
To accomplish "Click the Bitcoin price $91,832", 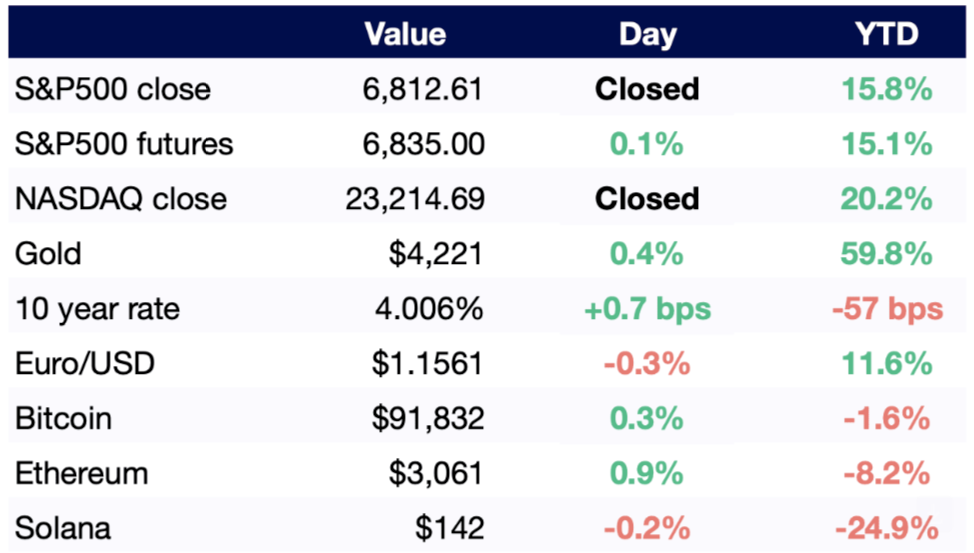I will click(428, 417).
